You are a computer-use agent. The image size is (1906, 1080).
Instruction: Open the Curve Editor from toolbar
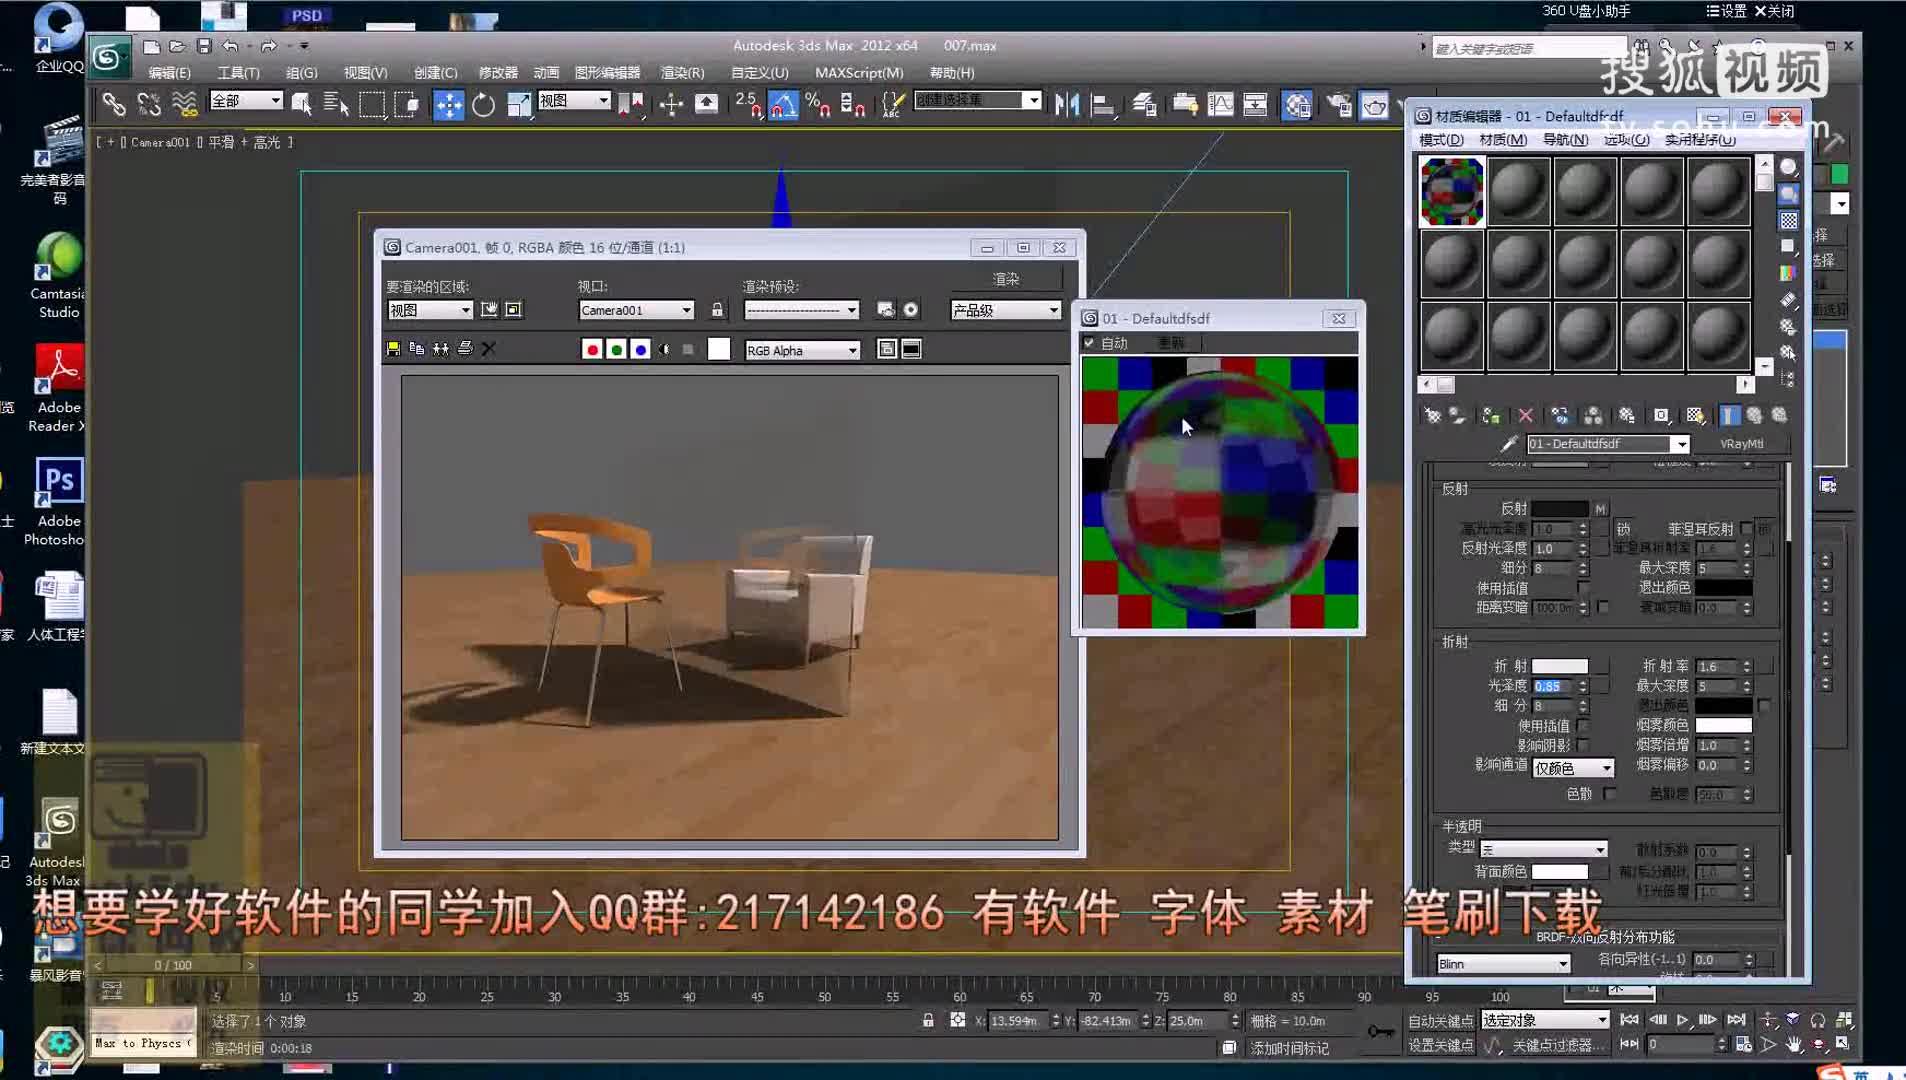[x=1220, y=104]
